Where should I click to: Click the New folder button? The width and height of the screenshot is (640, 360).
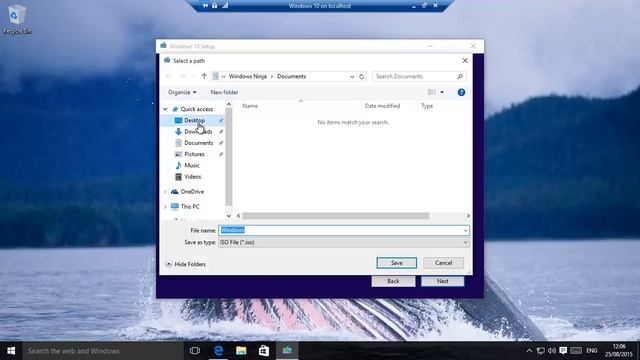(x=224, y=92)
